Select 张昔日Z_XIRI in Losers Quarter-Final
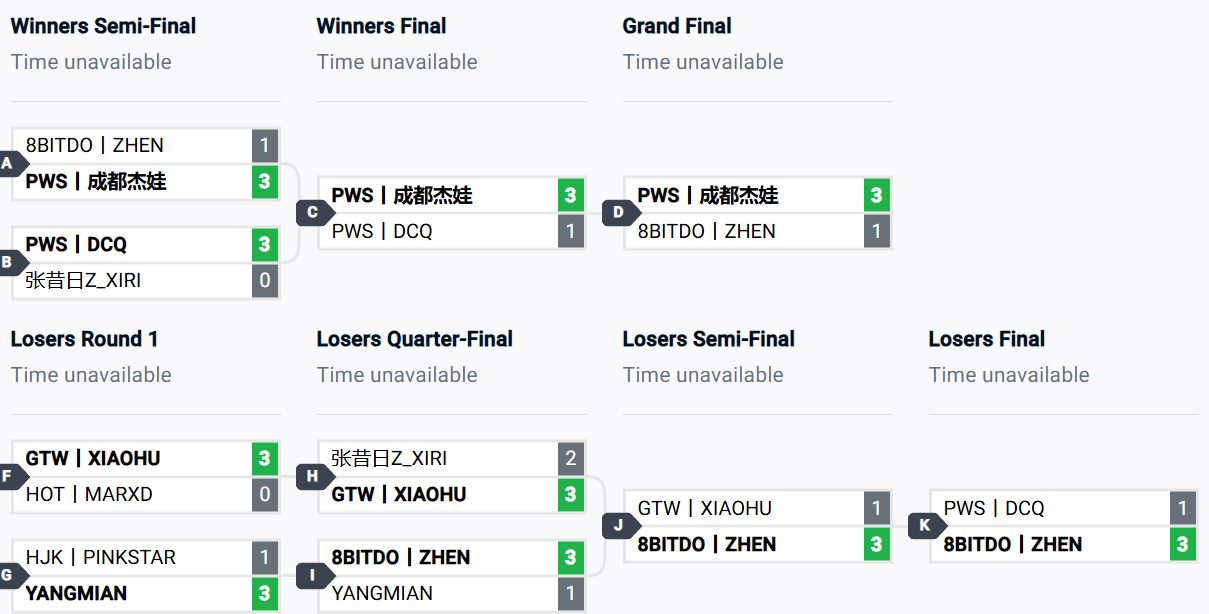Image resolution: width=1209 pixels, height=614 pixels. pyautogui.click(x=389, y=458)
